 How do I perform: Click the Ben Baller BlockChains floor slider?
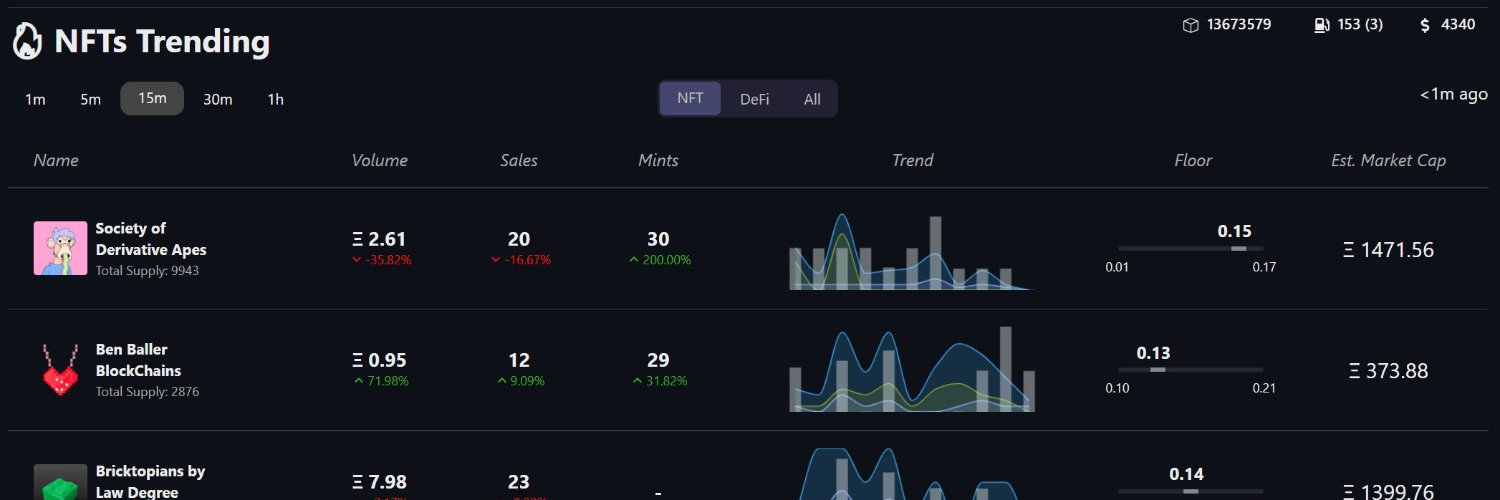click(1190, 370)
